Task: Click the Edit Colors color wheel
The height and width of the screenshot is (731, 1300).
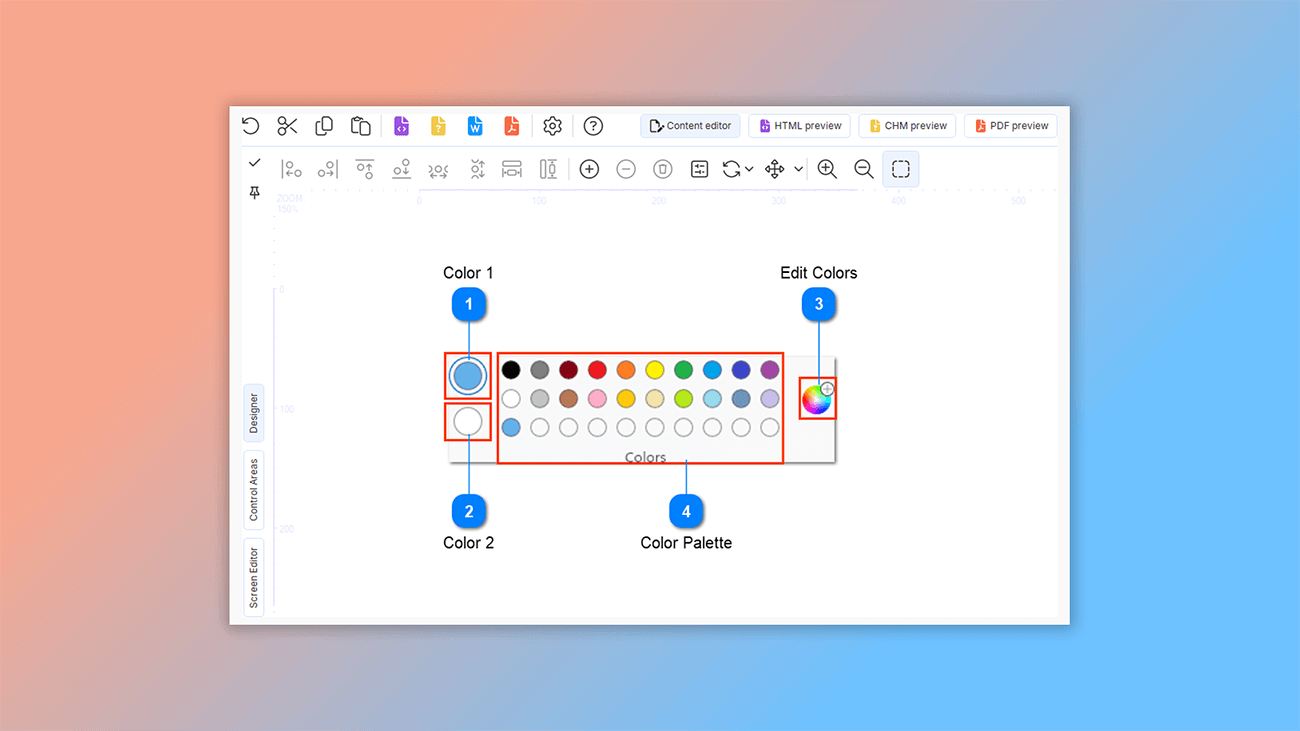Action: coord(815,397)
